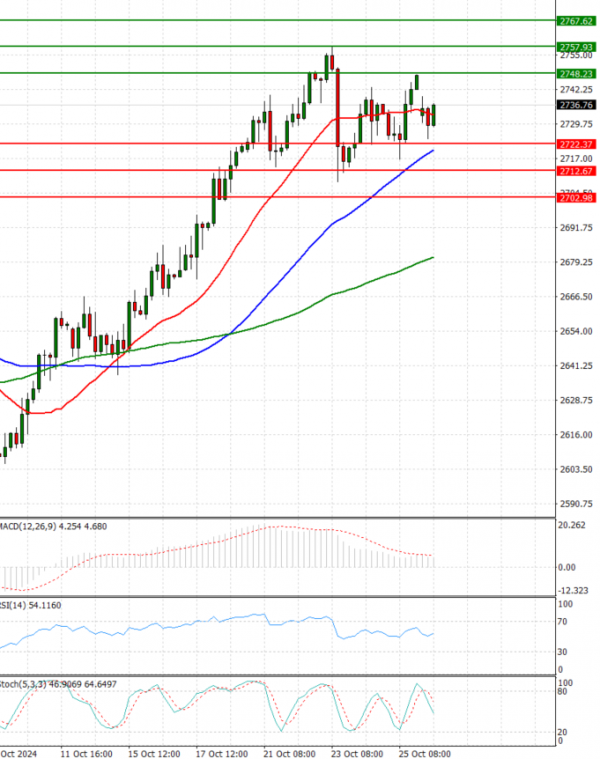Click the 2628.75 price scale value
Viewport: 600px width, 759px height.
576,400
